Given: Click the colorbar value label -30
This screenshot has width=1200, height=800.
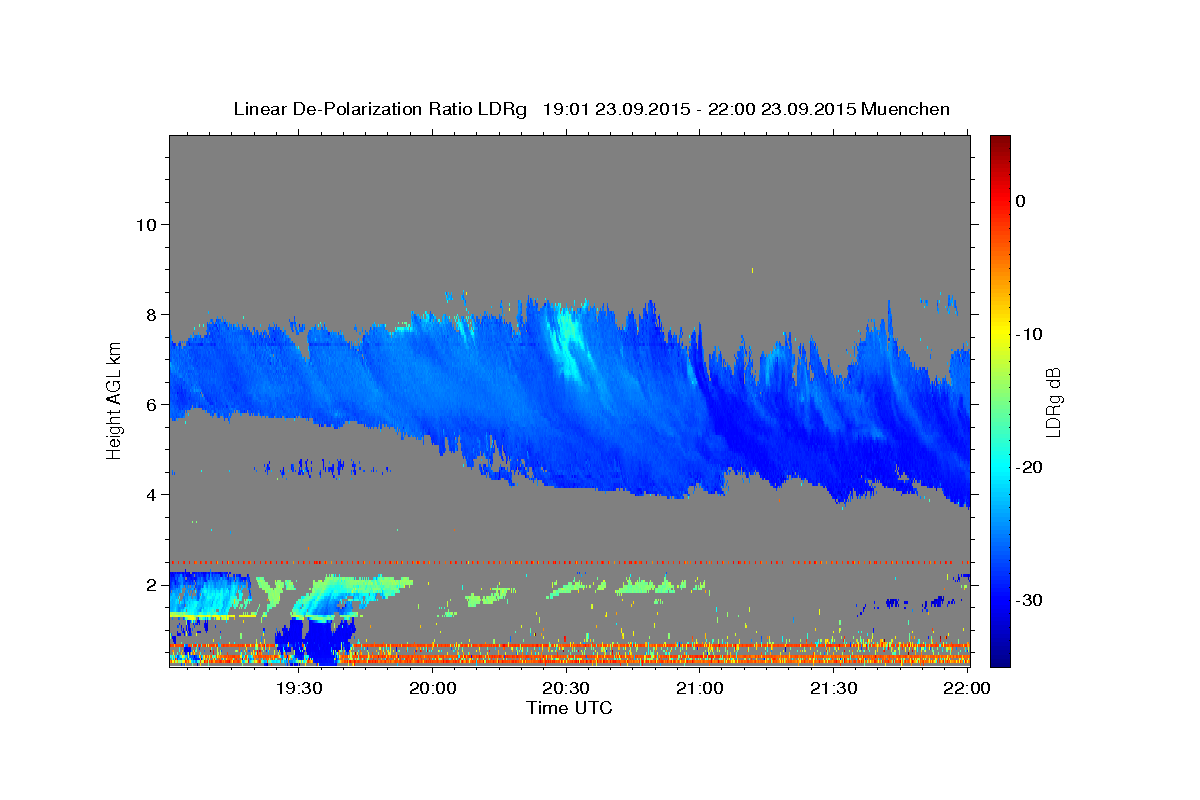Looking at the screenshot, I should (x=1031, y=600).
